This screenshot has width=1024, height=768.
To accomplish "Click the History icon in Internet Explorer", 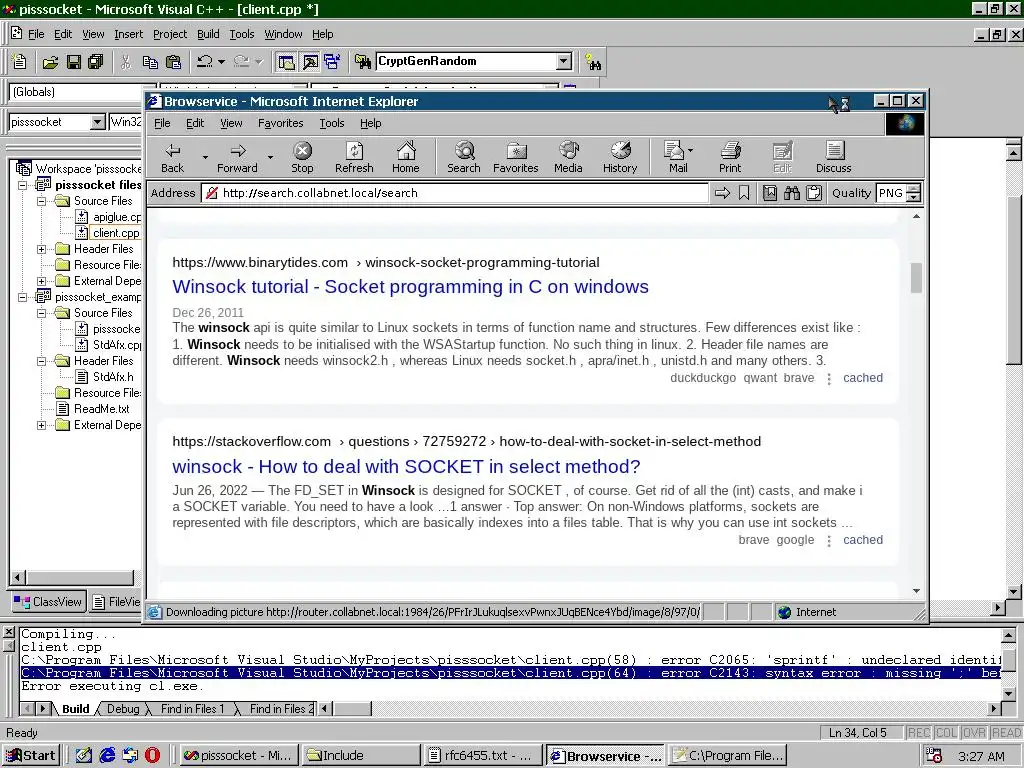I will [620, 157].
